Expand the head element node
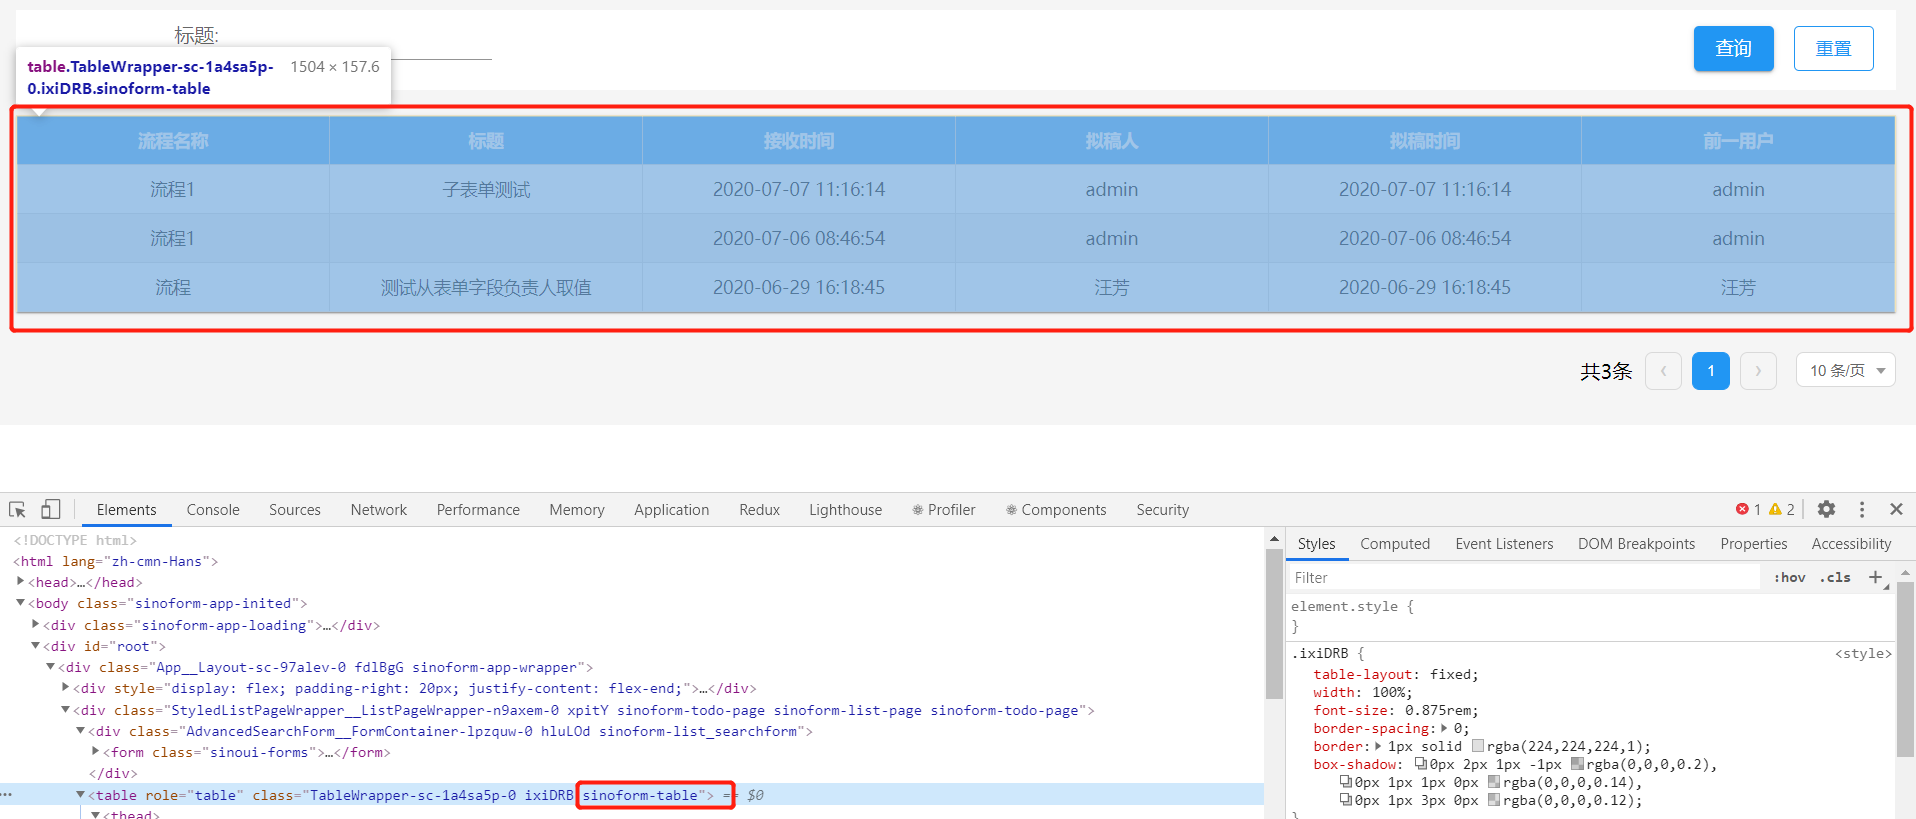Viewport: 1916px width, 819px height. [20, 581]
